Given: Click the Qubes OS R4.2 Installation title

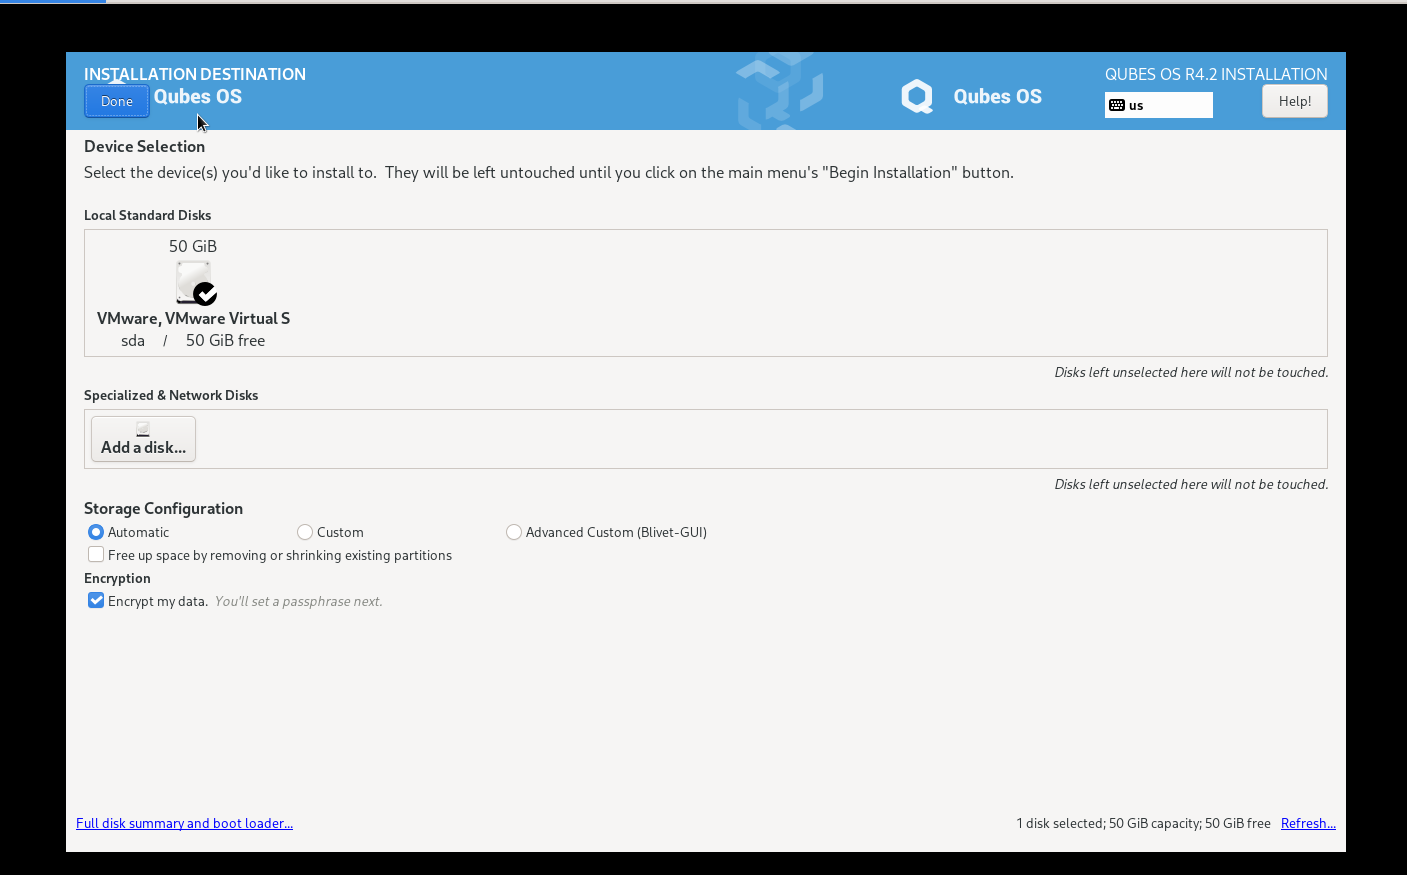Looking at the screenshot, I should coord(1216,74).
